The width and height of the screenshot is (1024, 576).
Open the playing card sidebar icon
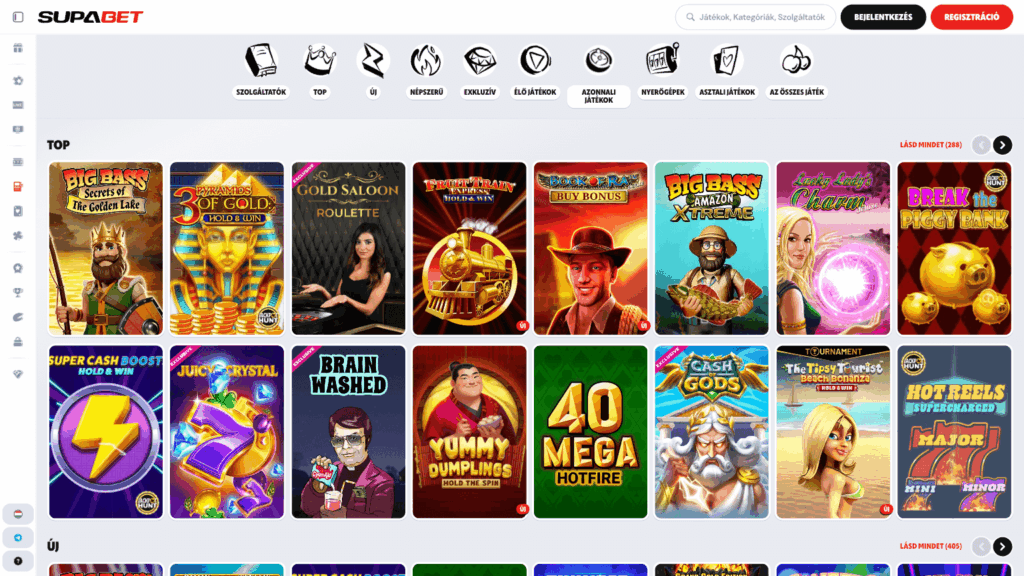click(x=18, y=212)
